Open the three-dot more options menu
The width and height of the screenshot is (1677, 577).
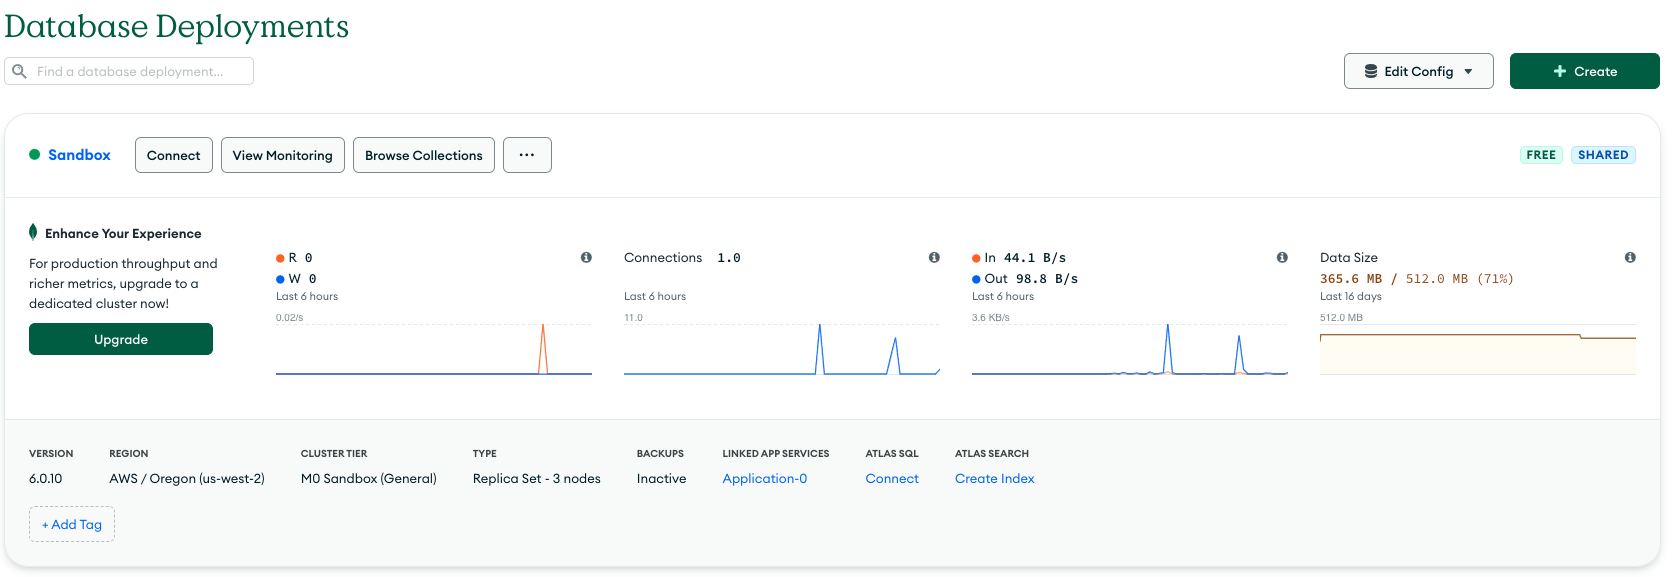click(x=527, y=155)
